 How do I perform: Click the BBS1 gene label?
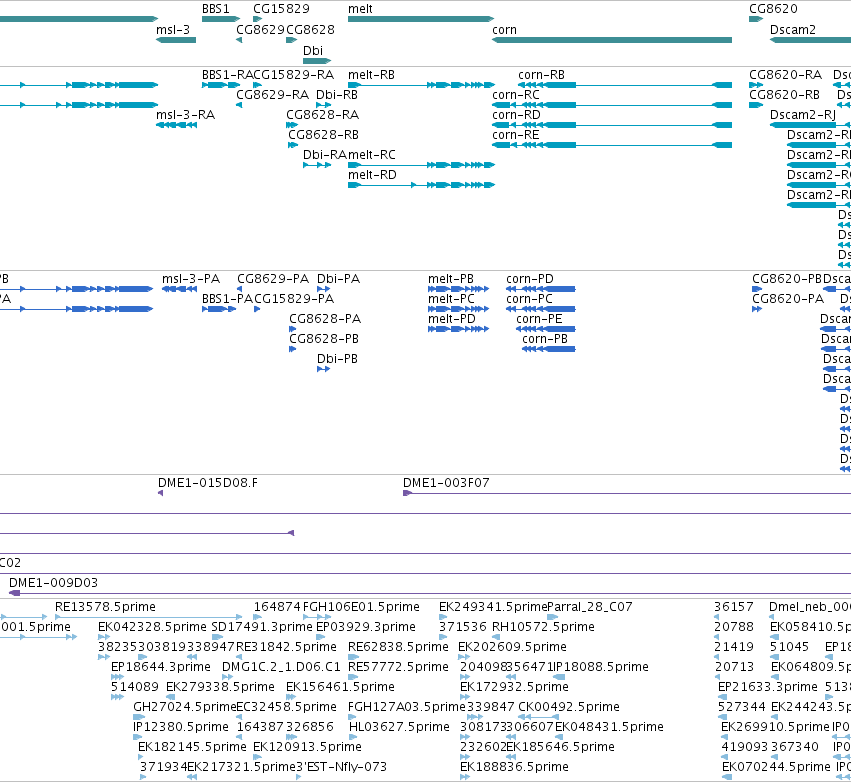pos(215,9)
